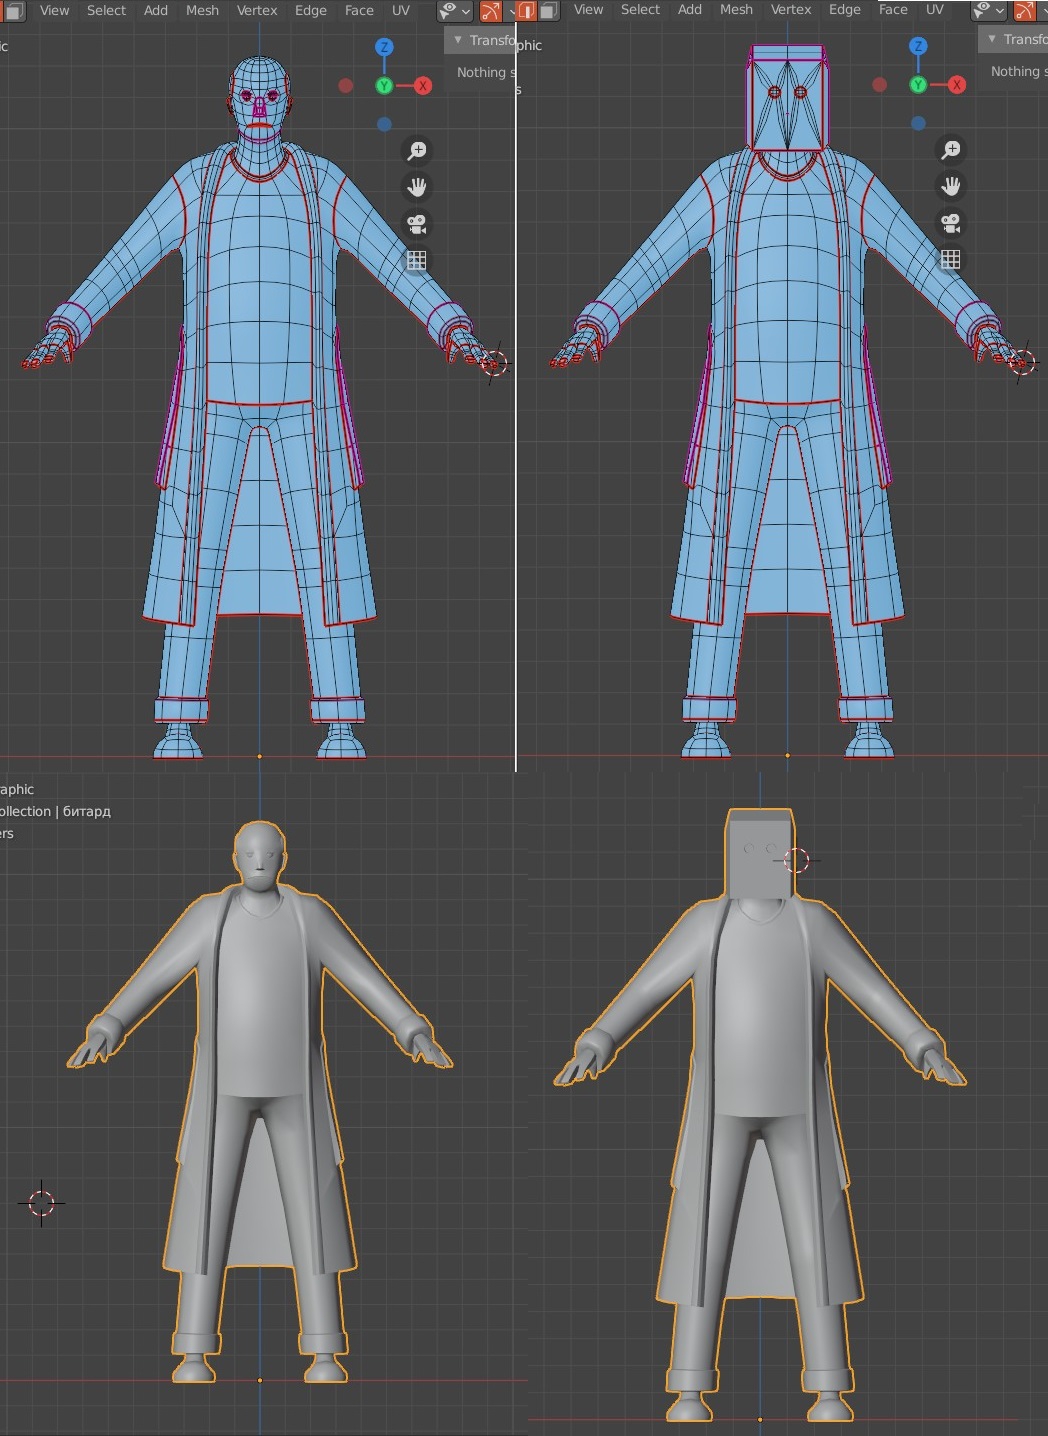Open Face menu in round-head model viewport
Screen dimensions: 1048x1436
[359, 10]
